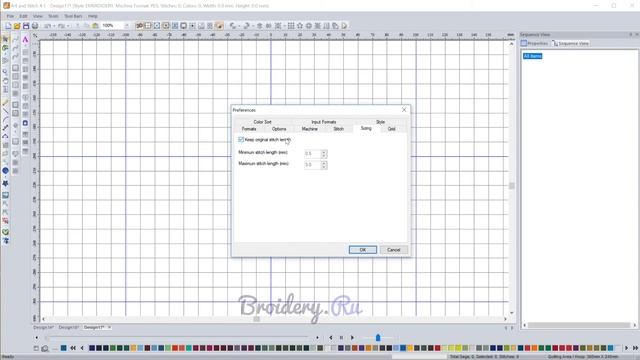Click the Open file folder icon
Viewport: 640px width, 360px height.
17,26
